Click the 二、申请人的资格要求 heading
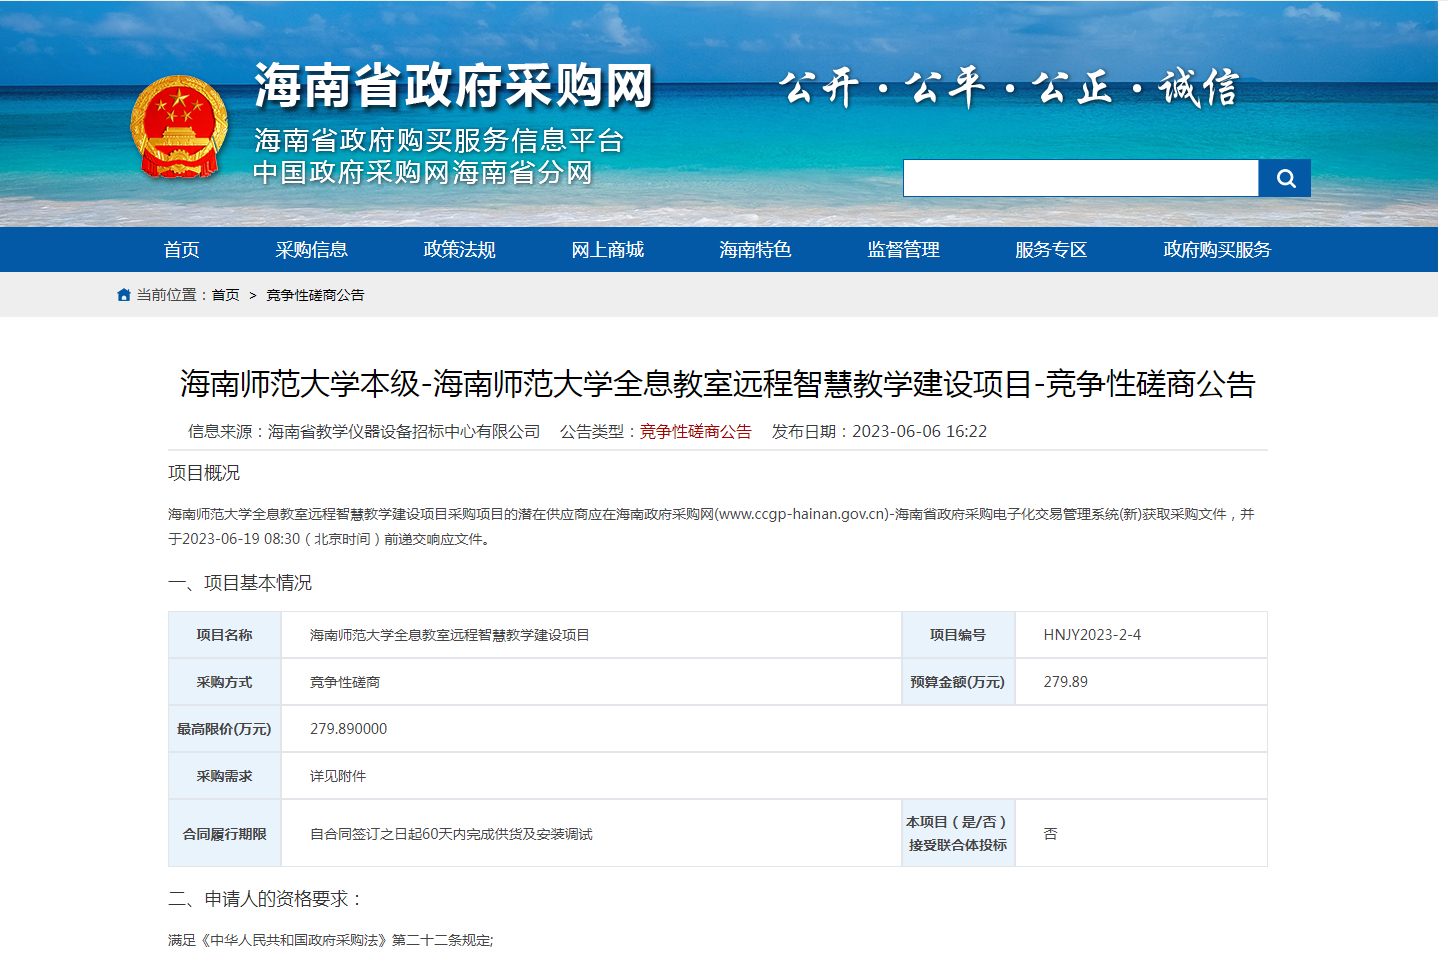The image size is (1448, 963). pyautogui.click(x=266, y=899)
